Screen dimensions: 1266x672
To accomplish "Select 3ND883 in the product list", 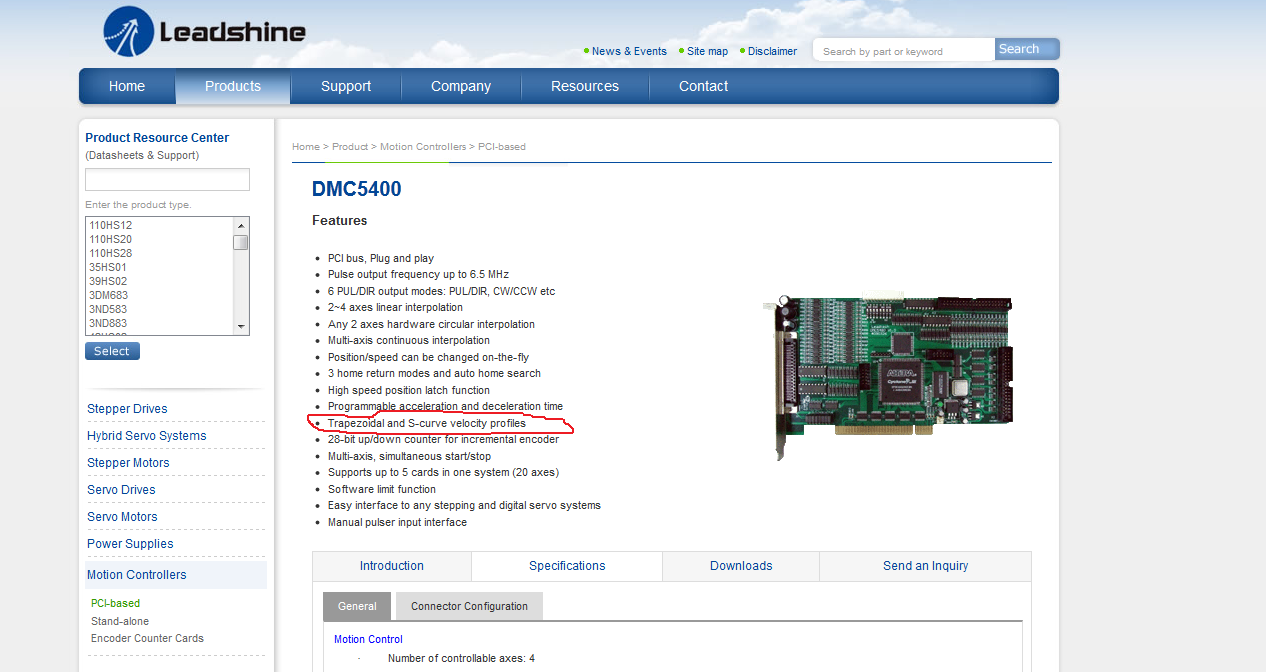I will 108,323.
